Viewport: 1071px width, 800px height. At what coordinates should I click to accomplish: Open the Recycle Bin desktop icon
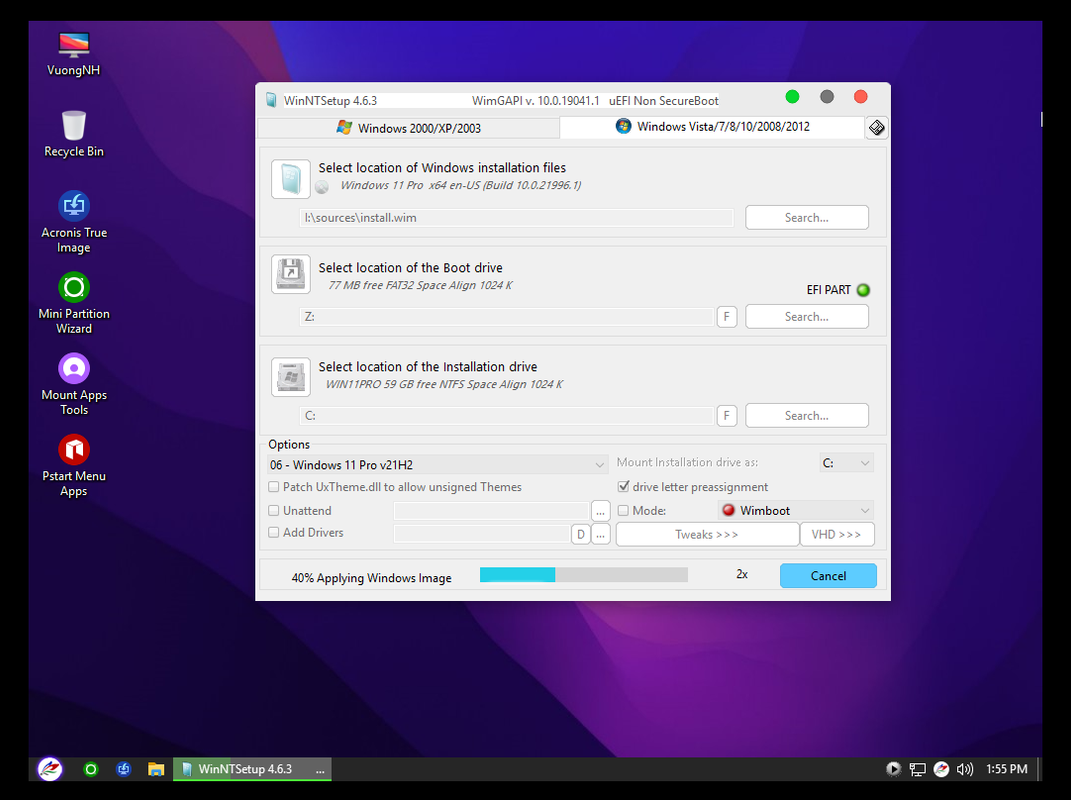[74, 135]
